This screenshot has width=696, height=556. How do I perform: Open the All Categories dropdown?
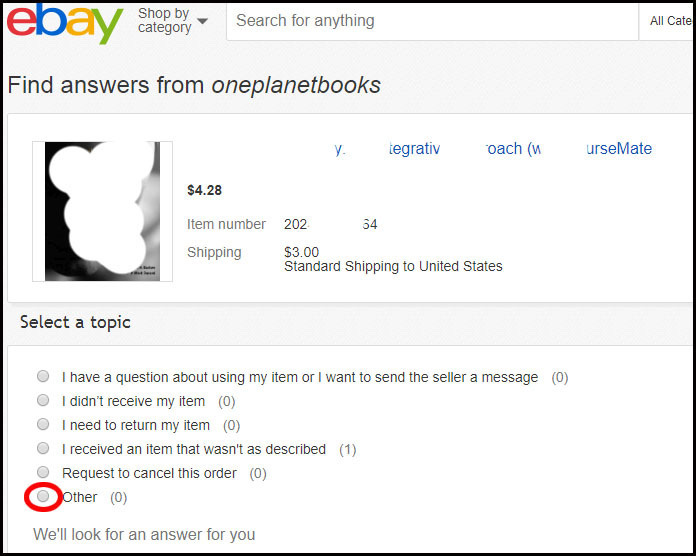pos(667,21)
